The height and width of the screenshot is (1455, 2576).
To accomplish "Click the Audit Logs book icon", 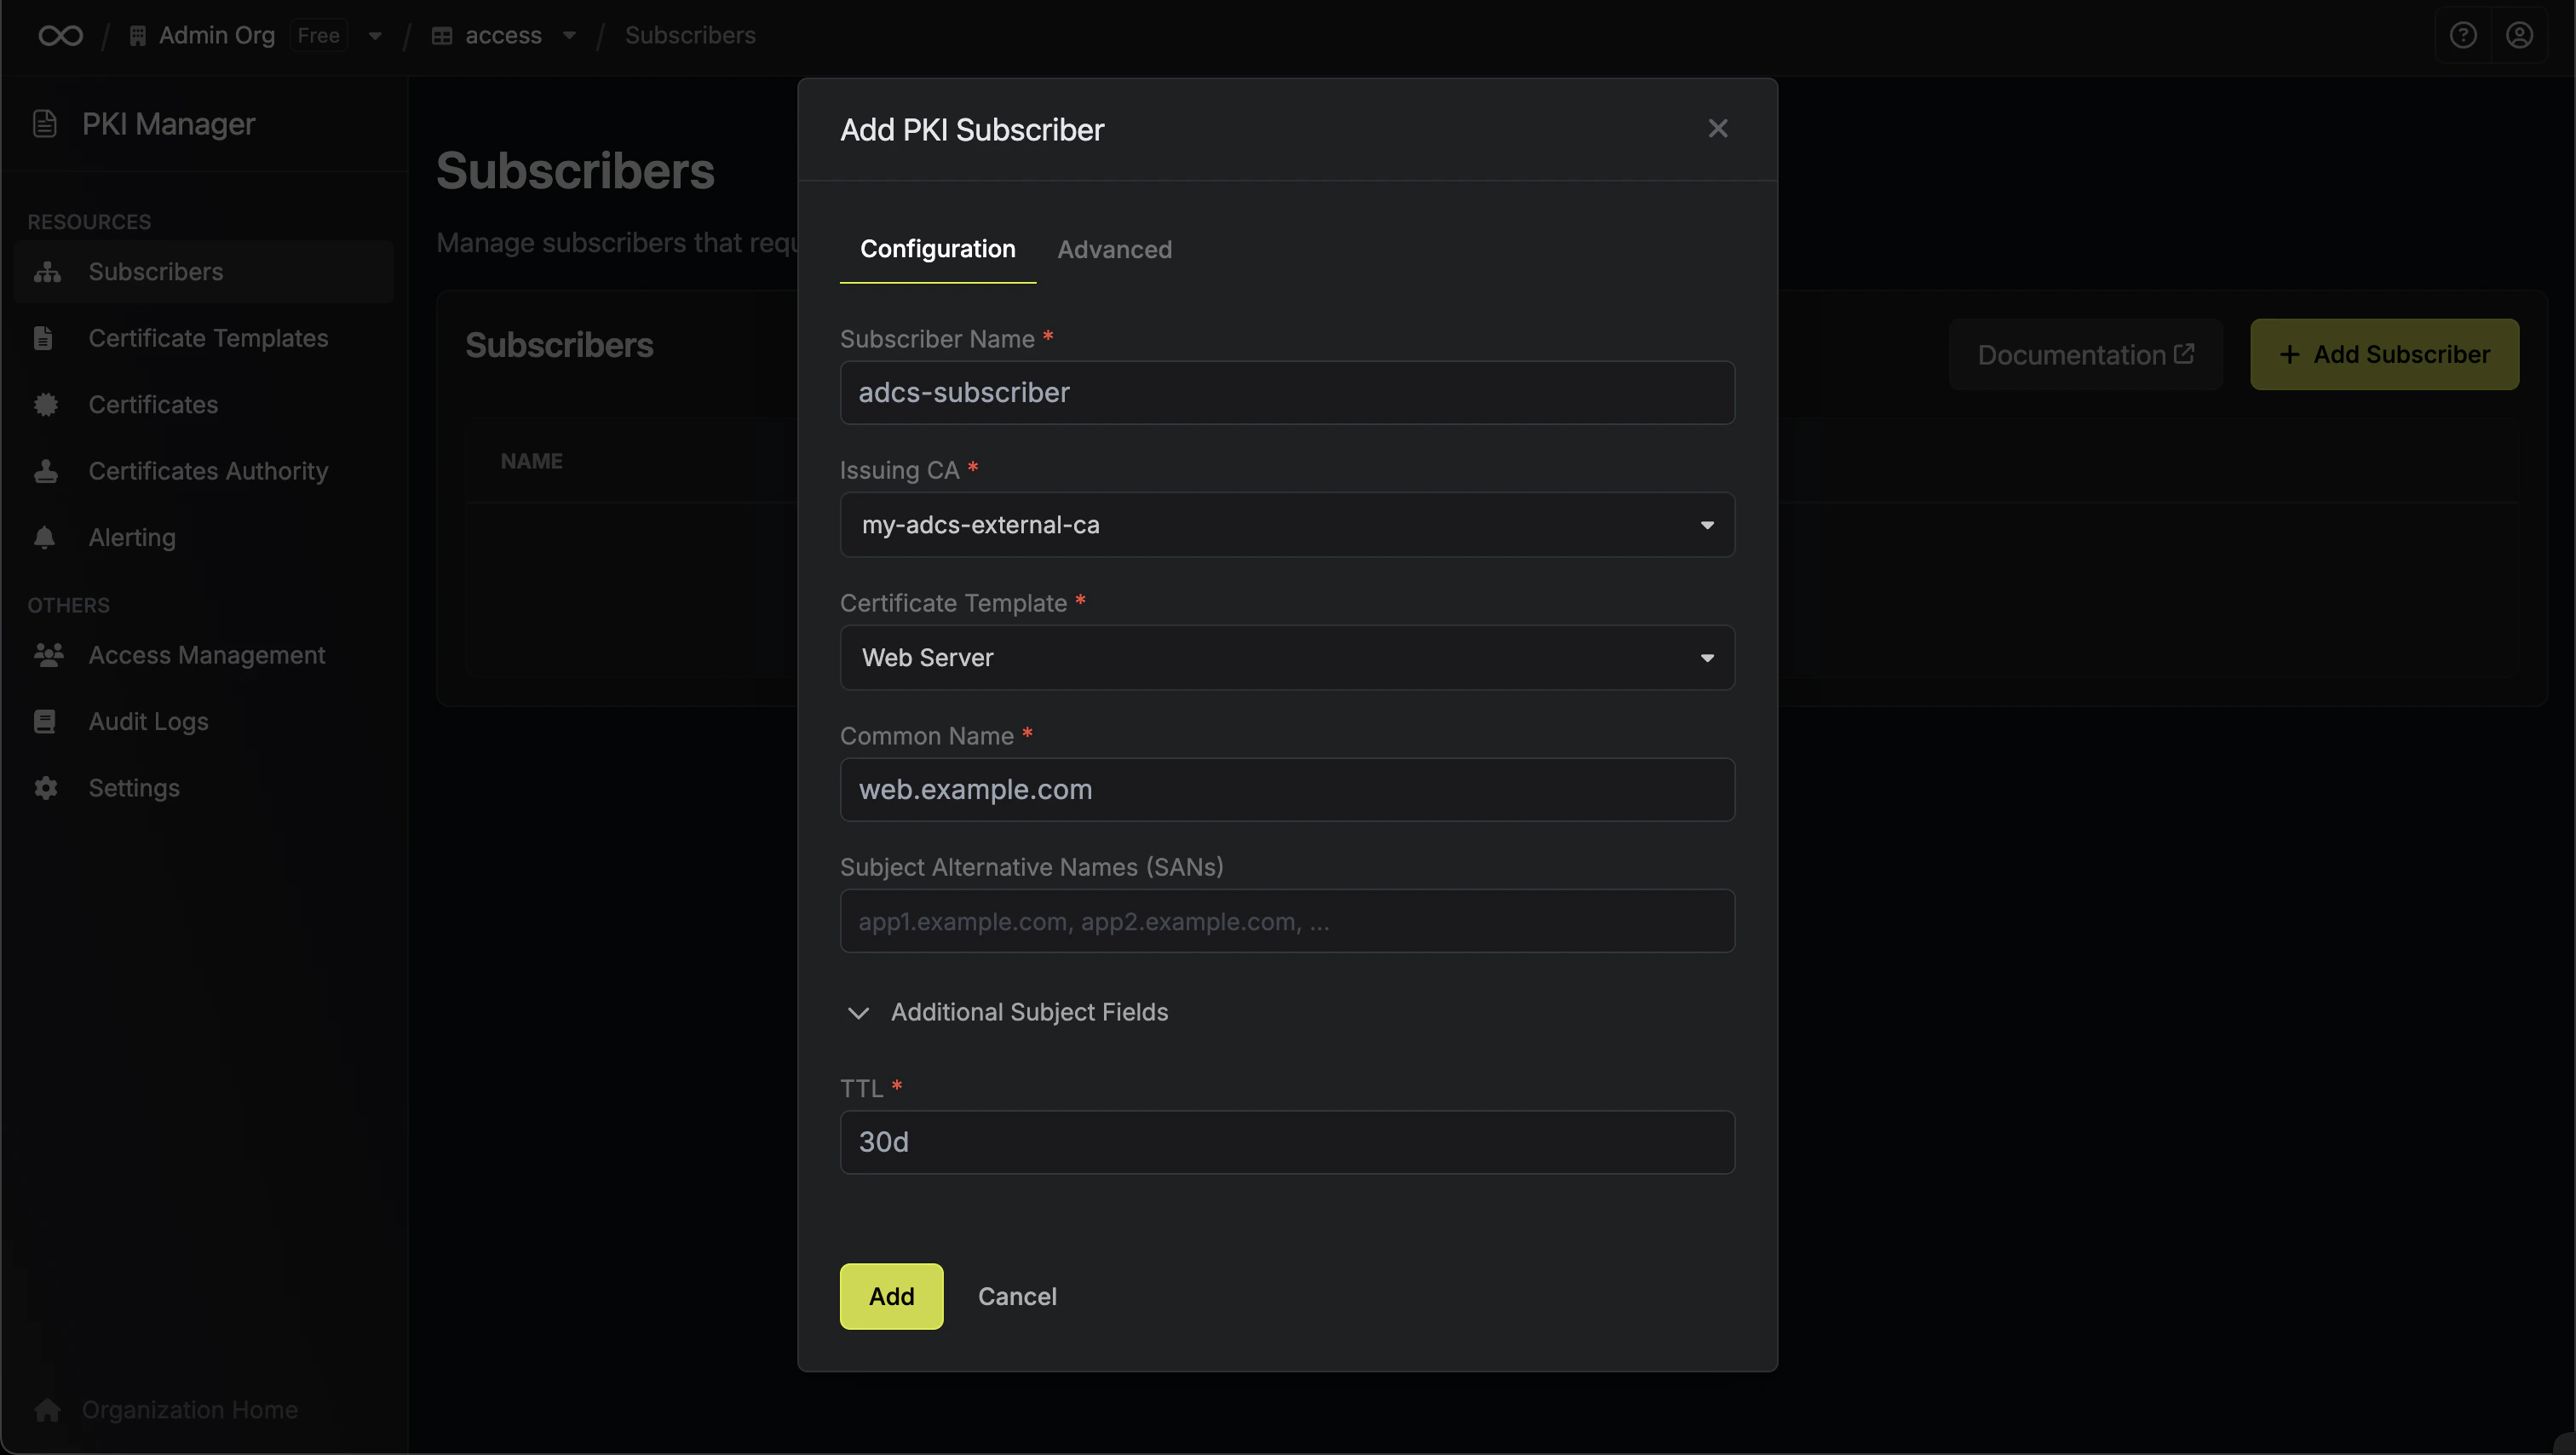I will (45, 722).
